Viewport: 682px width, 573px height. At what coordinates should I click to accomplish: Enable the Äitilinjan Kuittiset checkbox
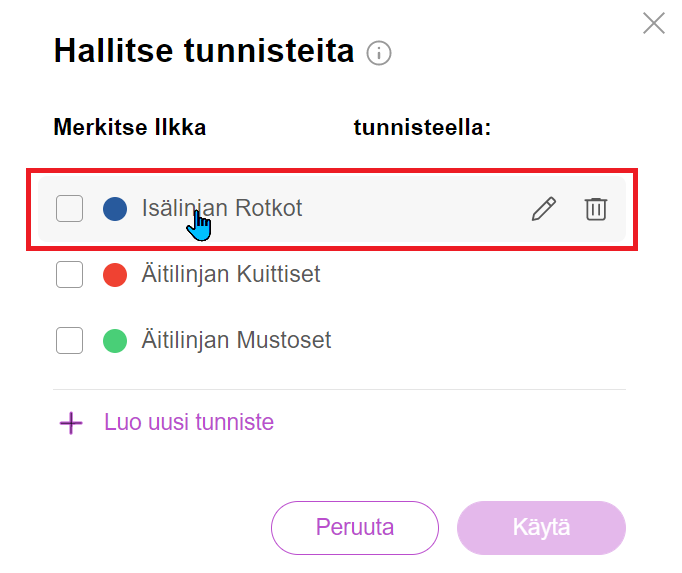pyautogui.click(x=70, y=275)
